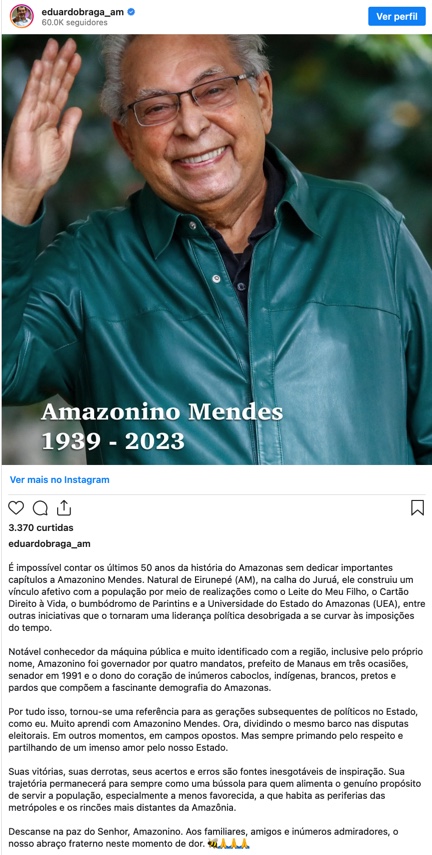432x855 pixels.
Task: Click the Amazonino Mendes name overlay
Action: pos(162,413)
